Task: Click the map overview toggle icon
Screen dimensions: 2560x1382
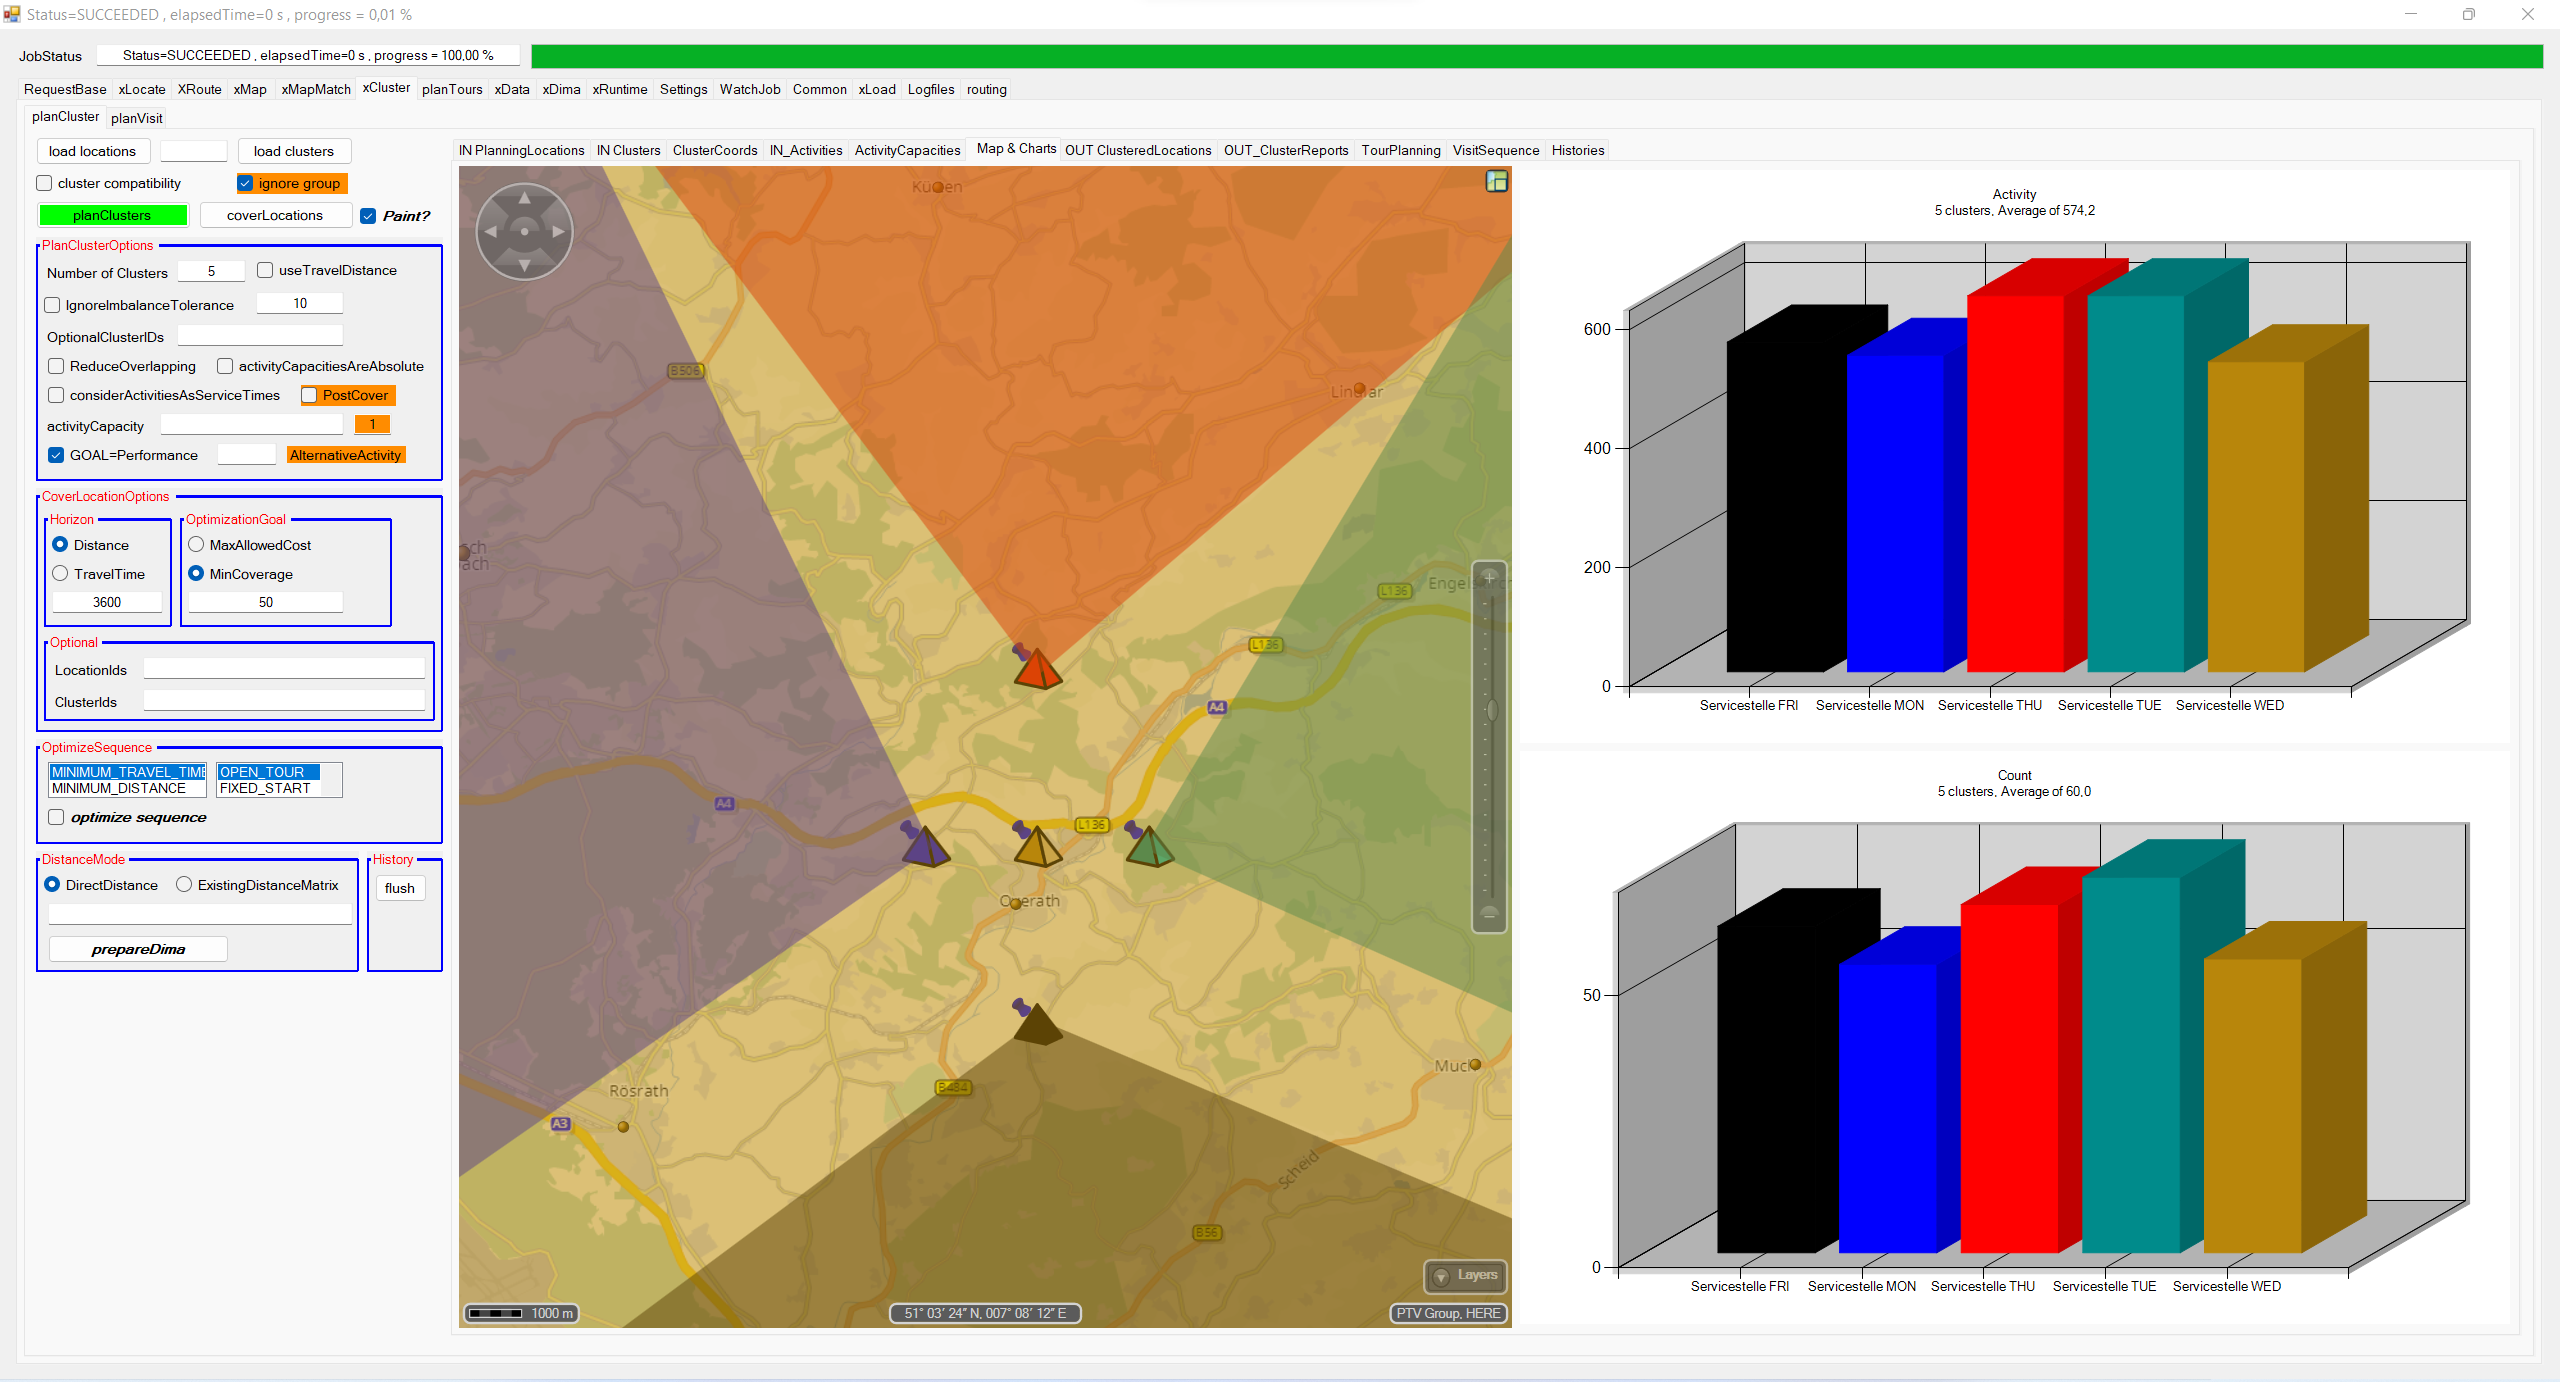Action: coord(1496,181)
